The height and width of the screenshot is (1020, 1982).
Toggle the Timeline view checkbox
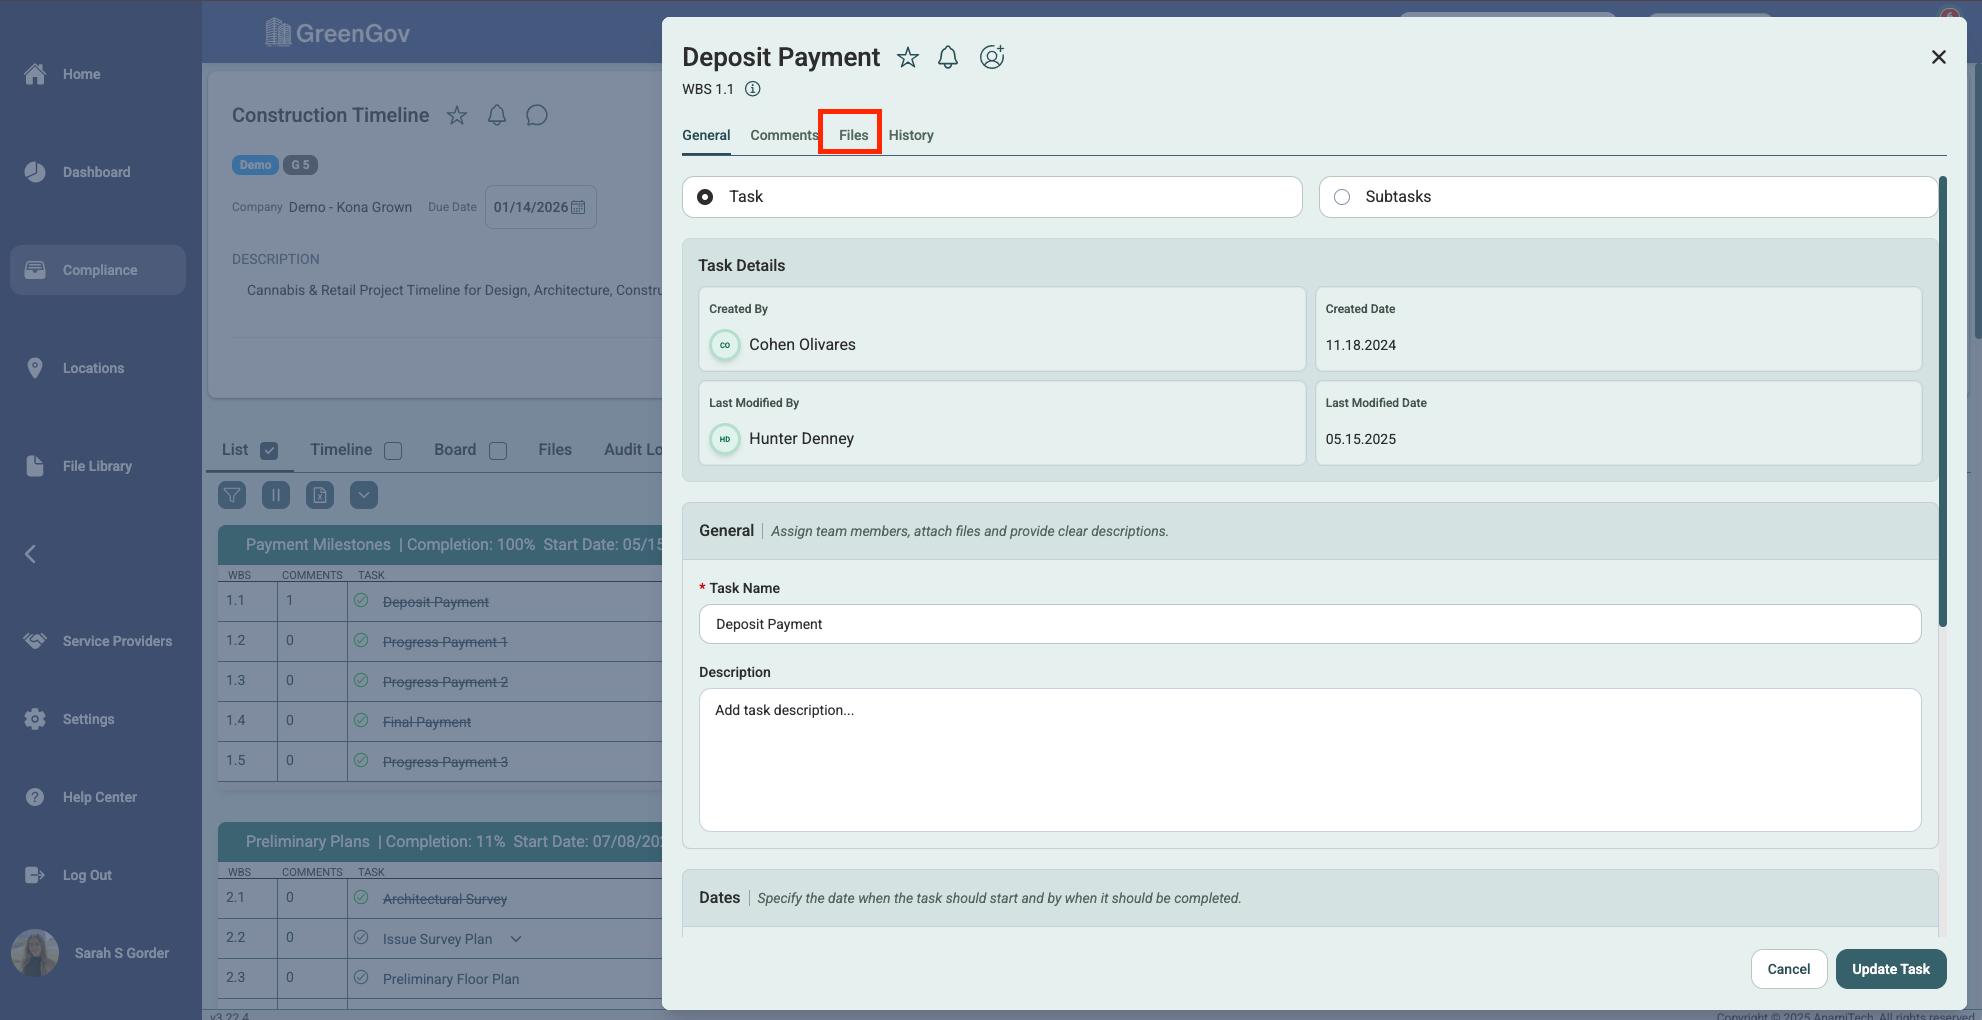click(x=393, y=451)
